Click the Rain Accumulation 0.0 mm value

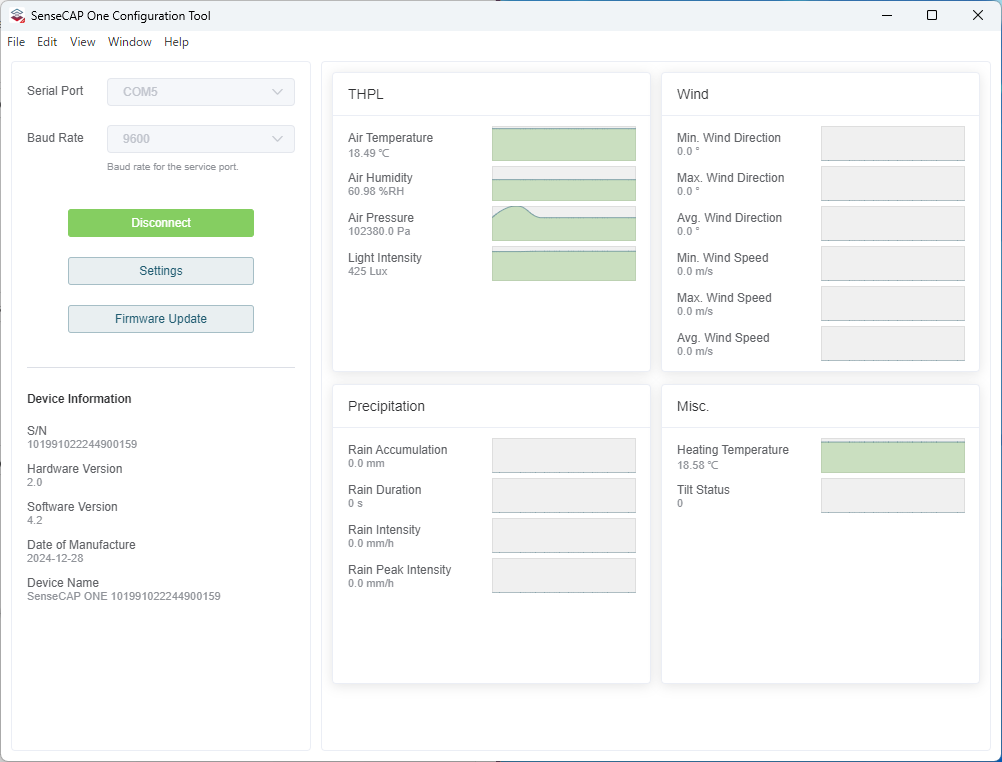tap(366, 463)
